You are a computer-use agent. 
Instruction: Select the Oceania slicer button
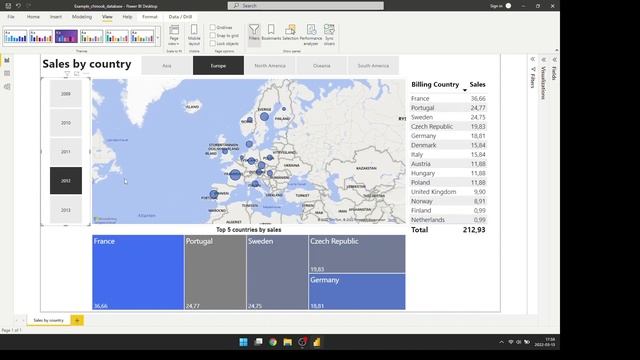(322, 66)
